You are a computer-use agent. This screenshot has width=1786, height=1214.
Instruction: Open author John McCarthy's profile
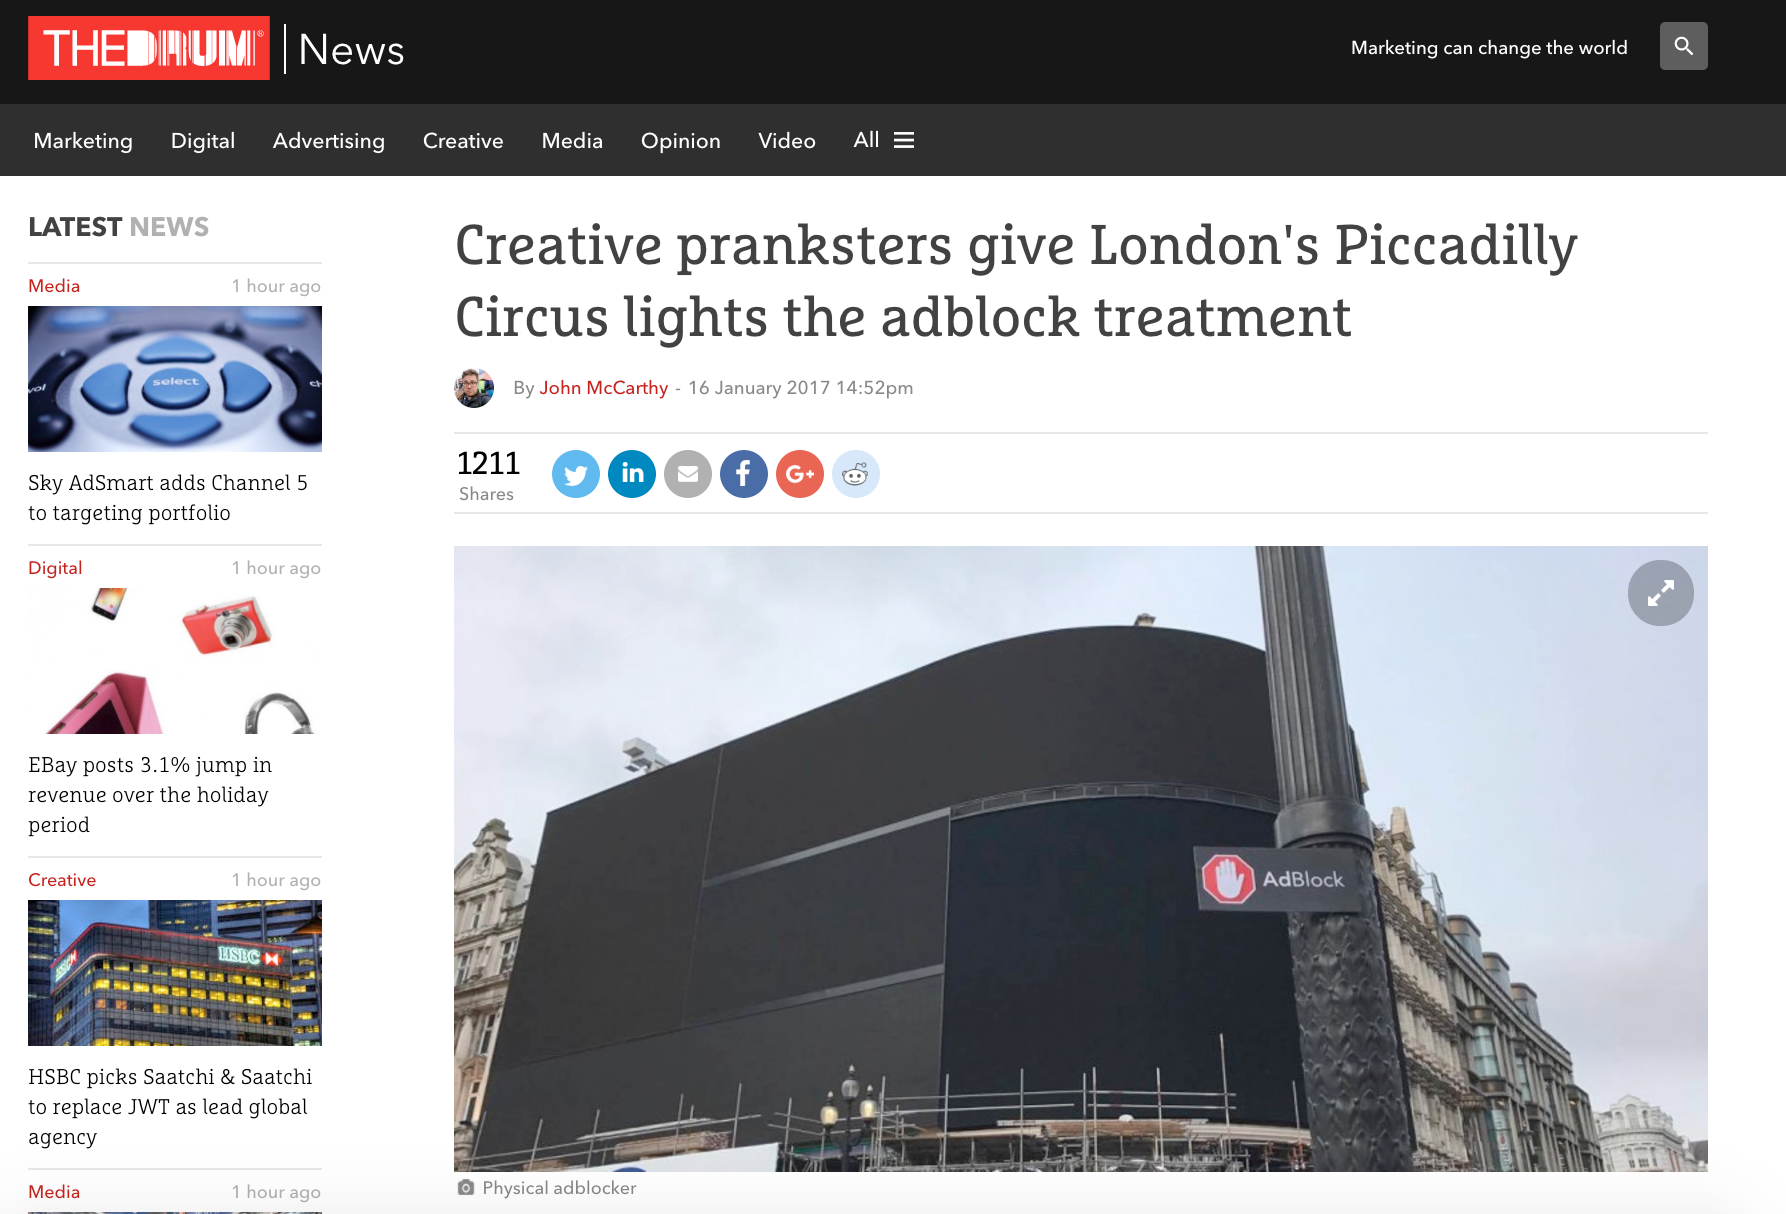[x=604, y=388]
